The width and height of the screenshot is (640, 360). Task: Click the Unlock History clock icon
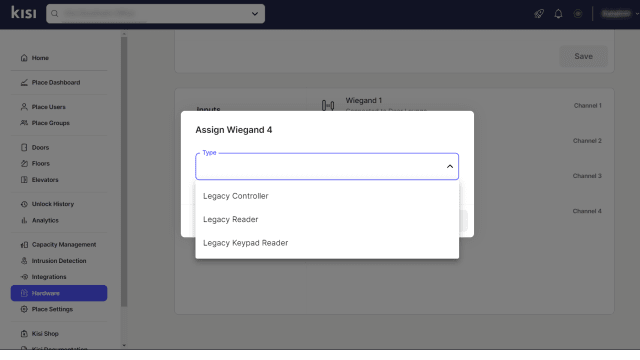tap(24, 204)
